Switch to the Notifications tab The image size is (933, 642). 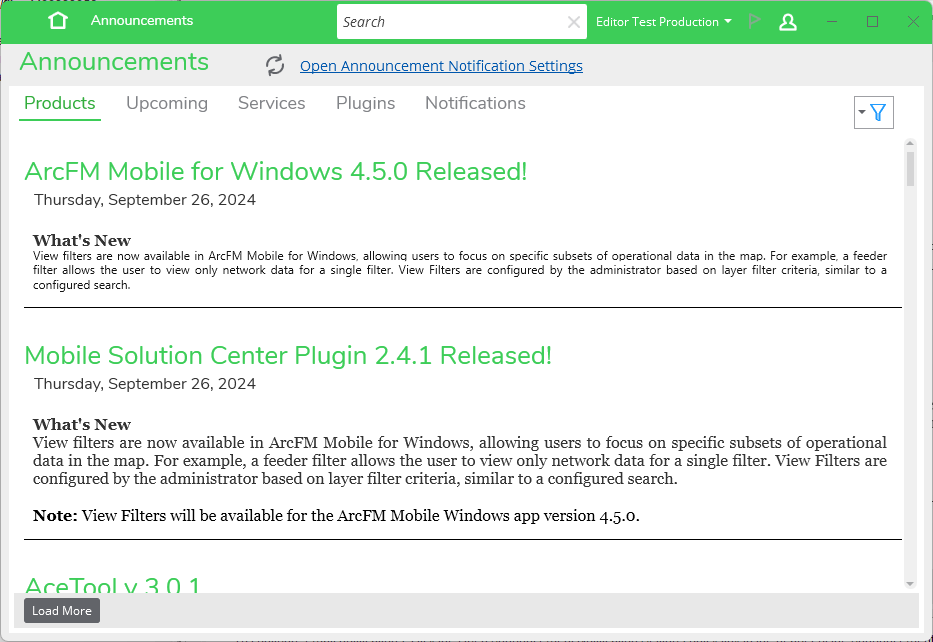point(475,104)
